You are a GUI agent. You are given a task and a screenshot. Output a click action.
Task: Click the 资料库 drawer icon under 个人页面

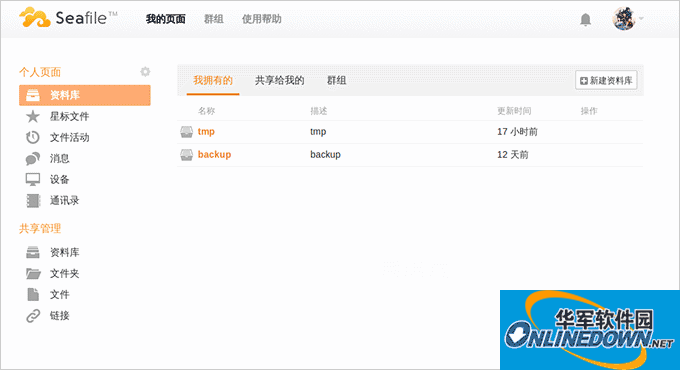click(33, 95)
